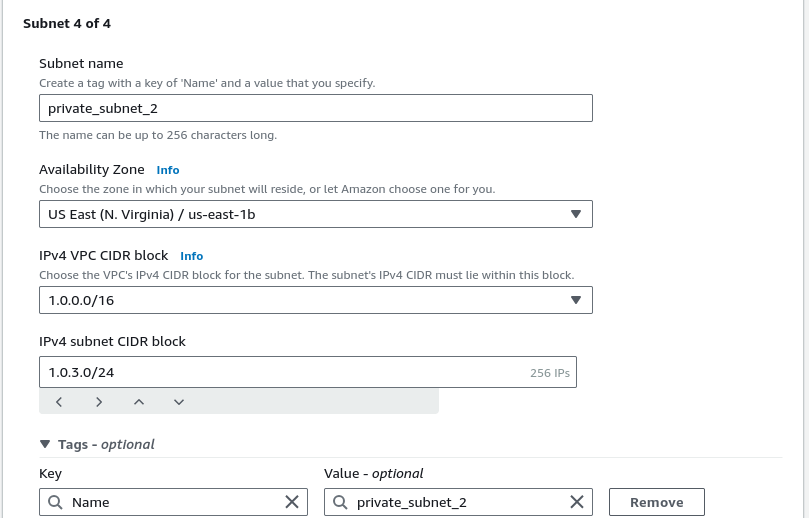
Task: Click the search icon in Value field
Action: (340, 502)
